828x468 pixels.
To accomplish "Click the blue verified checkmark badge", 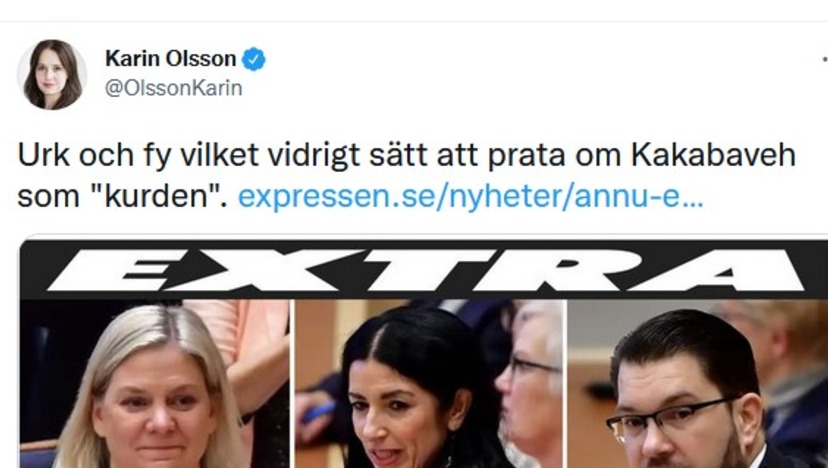I will click(x=253, y=59).
